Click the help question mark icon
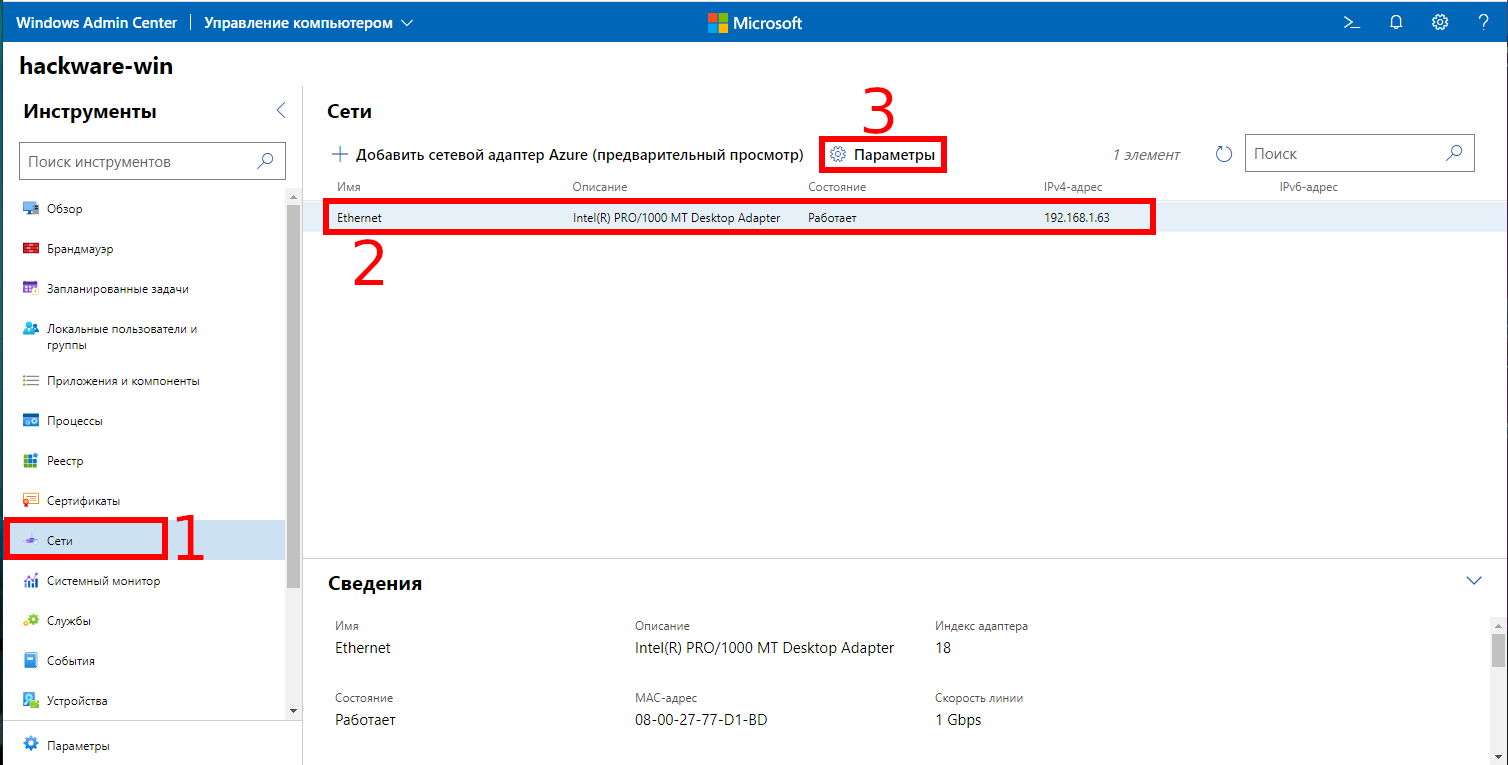 (1483, 22)
